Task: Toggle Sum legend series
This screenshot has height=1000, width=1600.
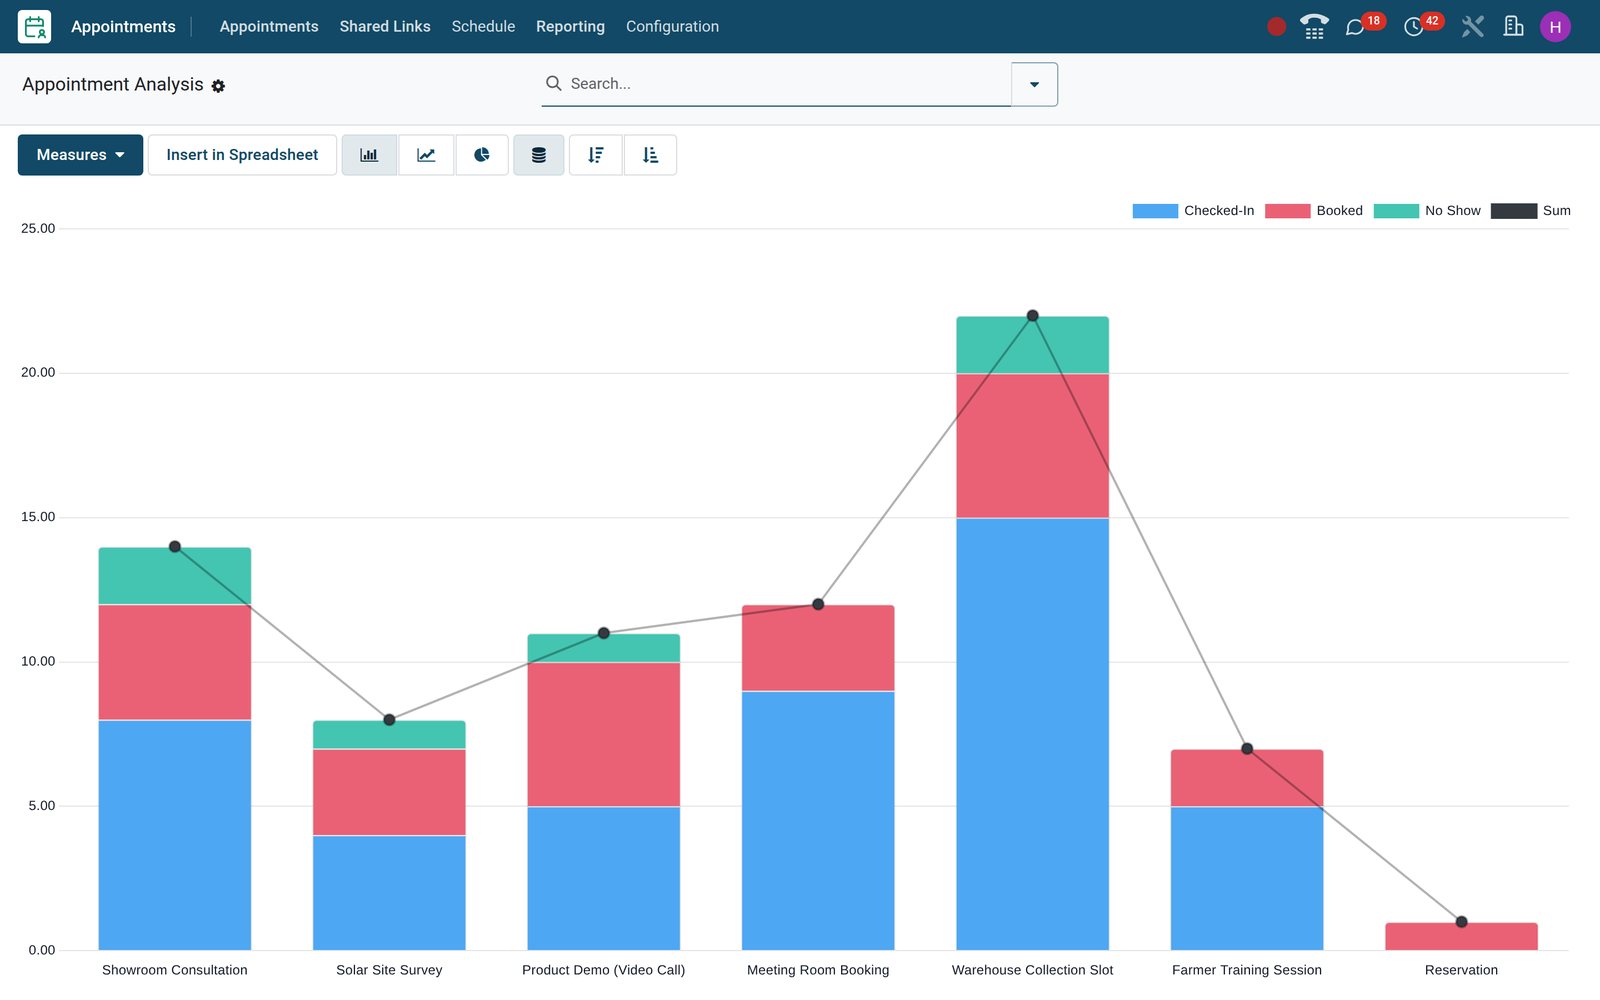Action: coord(1530,211)
